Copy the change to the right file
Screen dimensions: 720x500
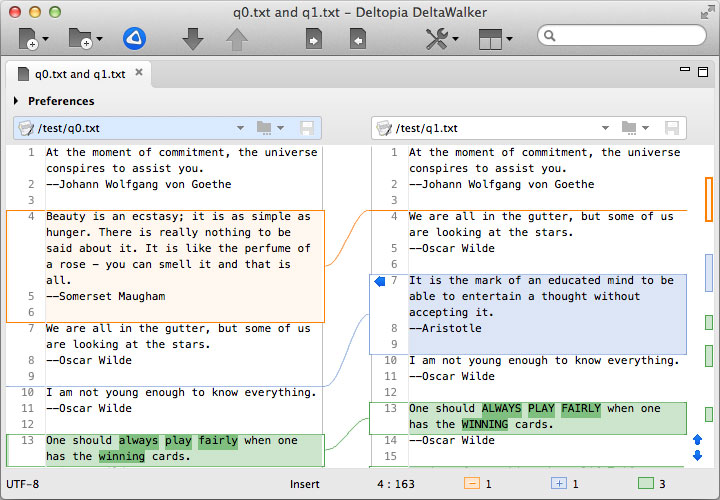click(x=313, y=39)
